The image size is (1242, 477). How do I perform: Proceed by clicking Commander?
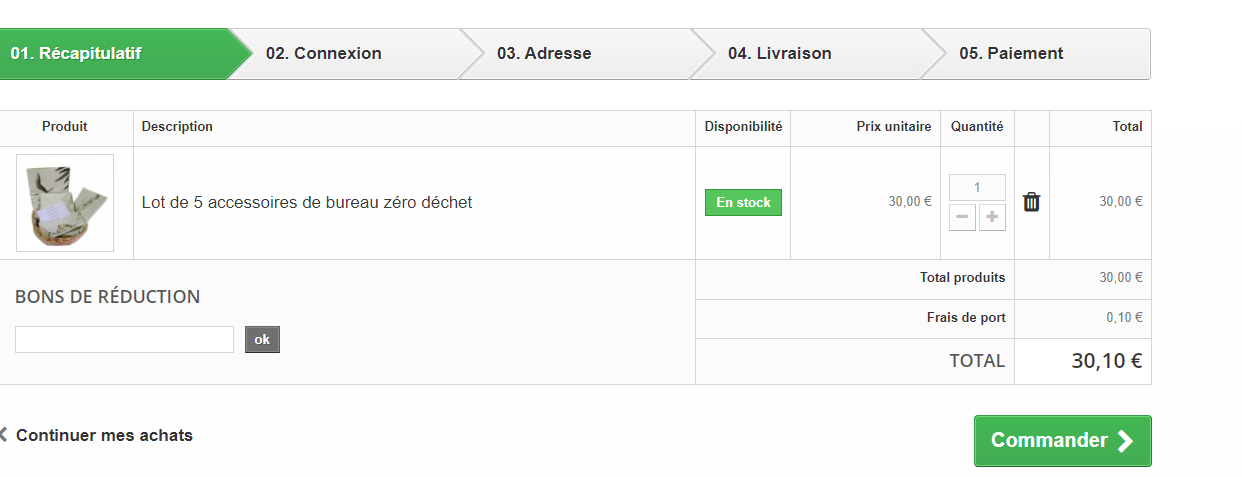[x=1063, y=441]
